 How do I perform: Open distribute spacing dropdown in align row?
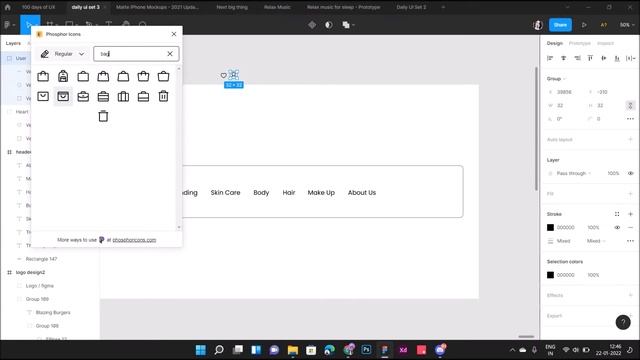(631, 58)
